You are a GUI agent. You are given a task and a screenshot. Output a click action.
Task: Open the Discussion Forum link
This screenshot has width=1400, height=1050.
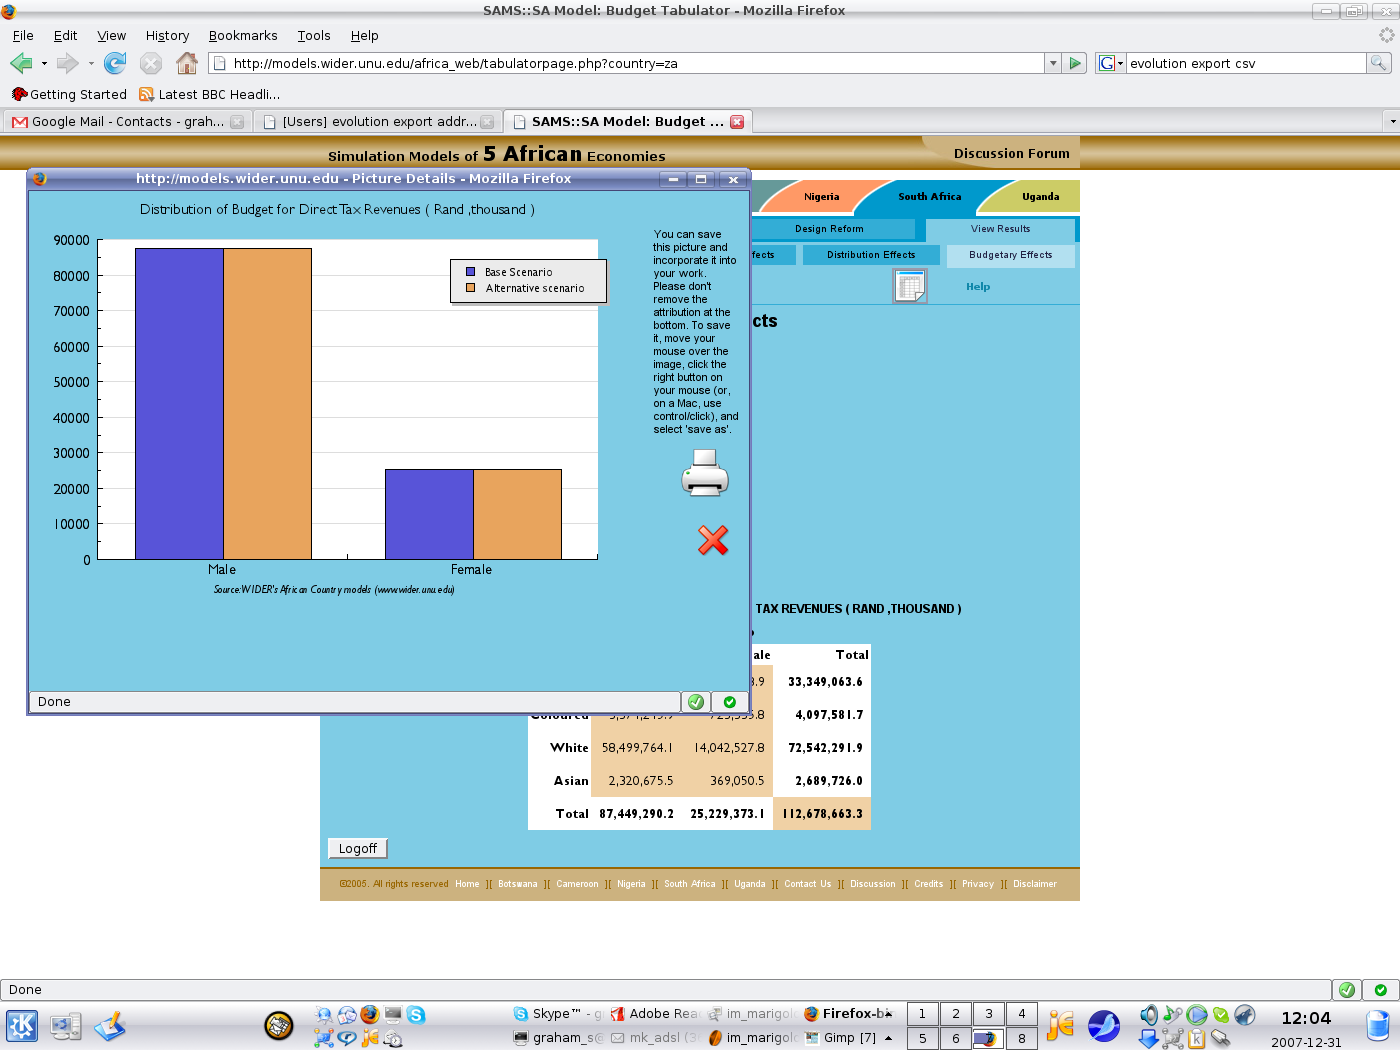[1011, 153]
